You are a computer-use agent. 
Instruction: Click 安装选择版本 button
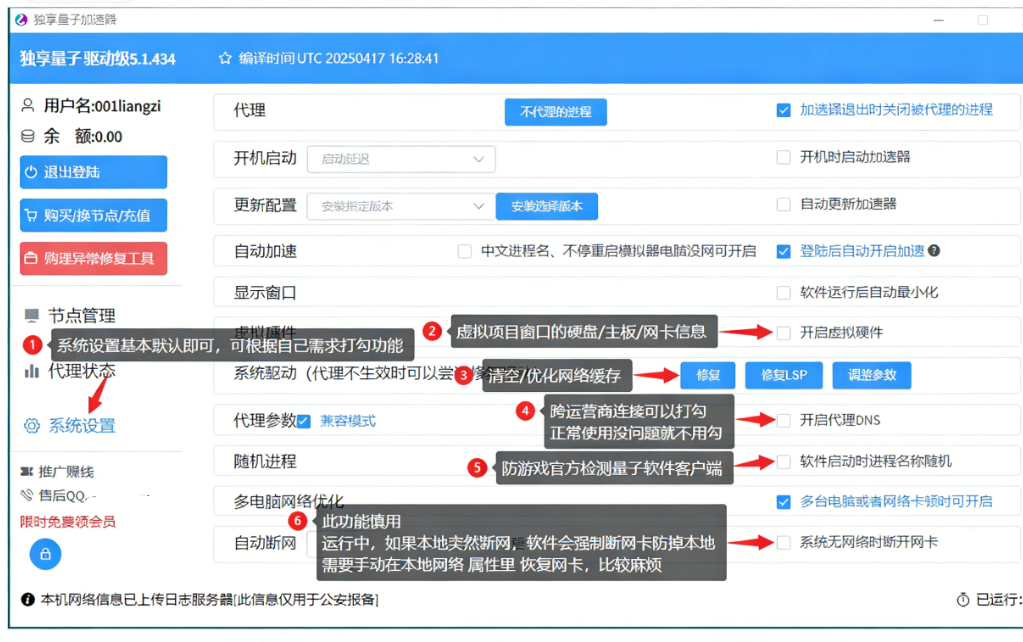(x=547, y=206)
